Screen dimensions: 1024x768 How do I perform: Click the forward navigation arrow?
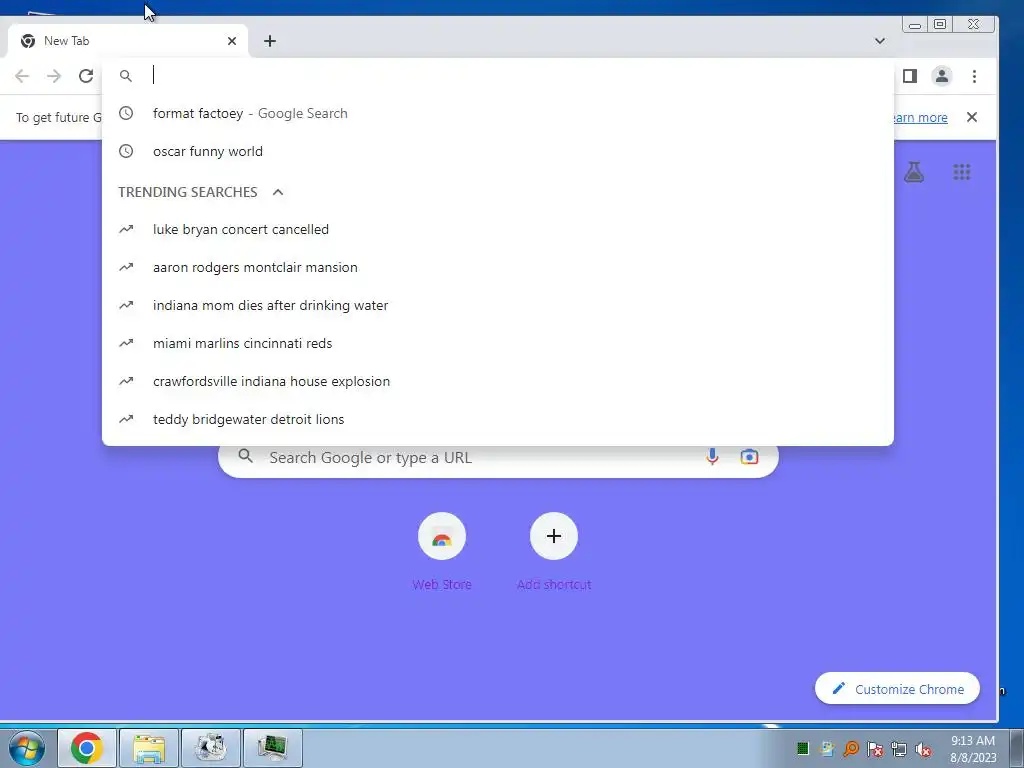[54, 76]
